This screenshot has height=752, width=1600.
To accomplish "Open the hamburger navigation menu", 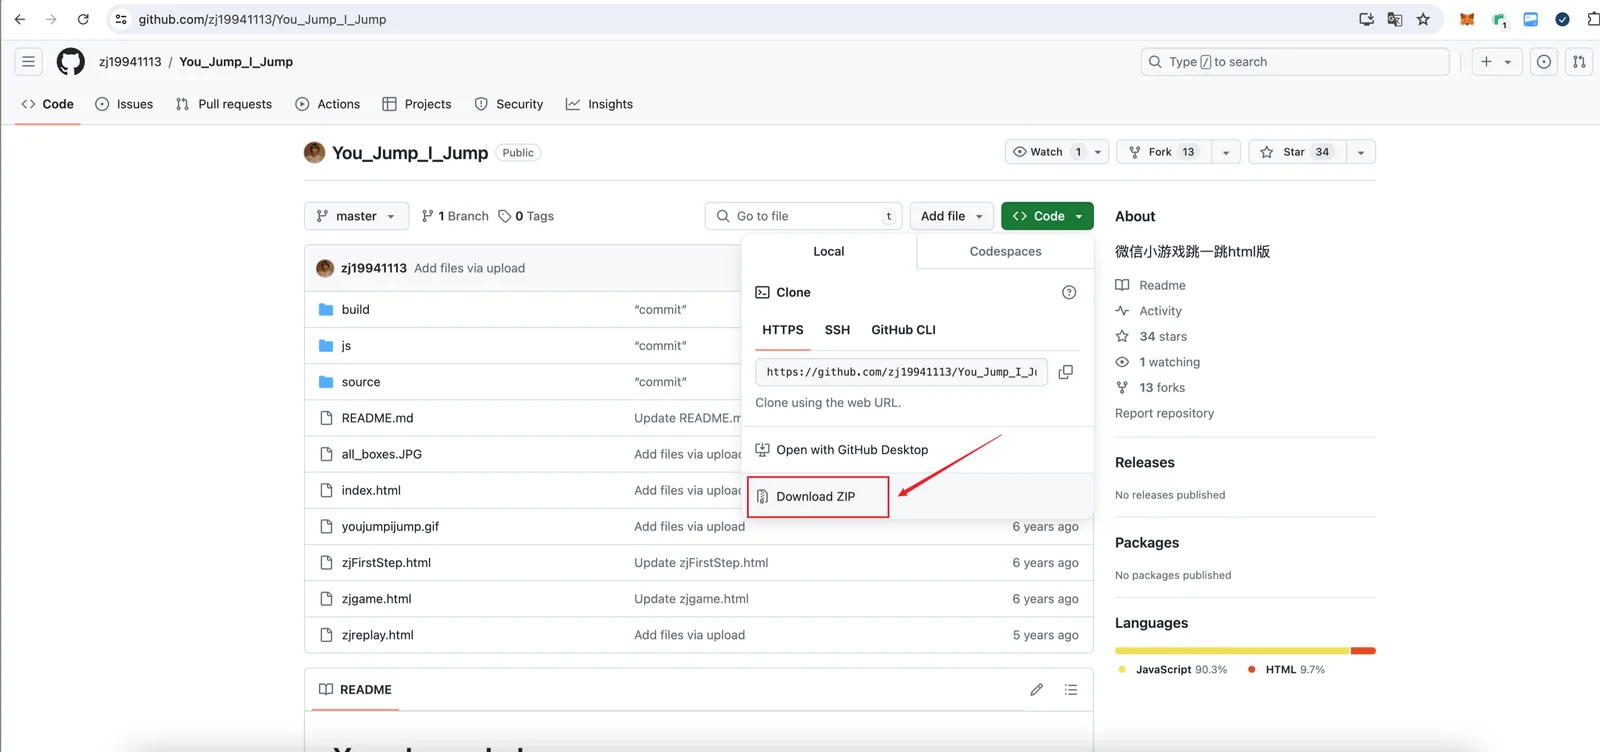I will point(29,62).
